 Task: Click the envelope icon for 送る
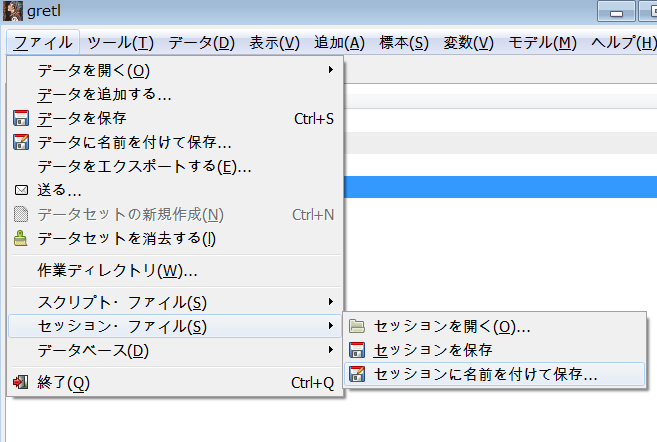pos(22,190)
